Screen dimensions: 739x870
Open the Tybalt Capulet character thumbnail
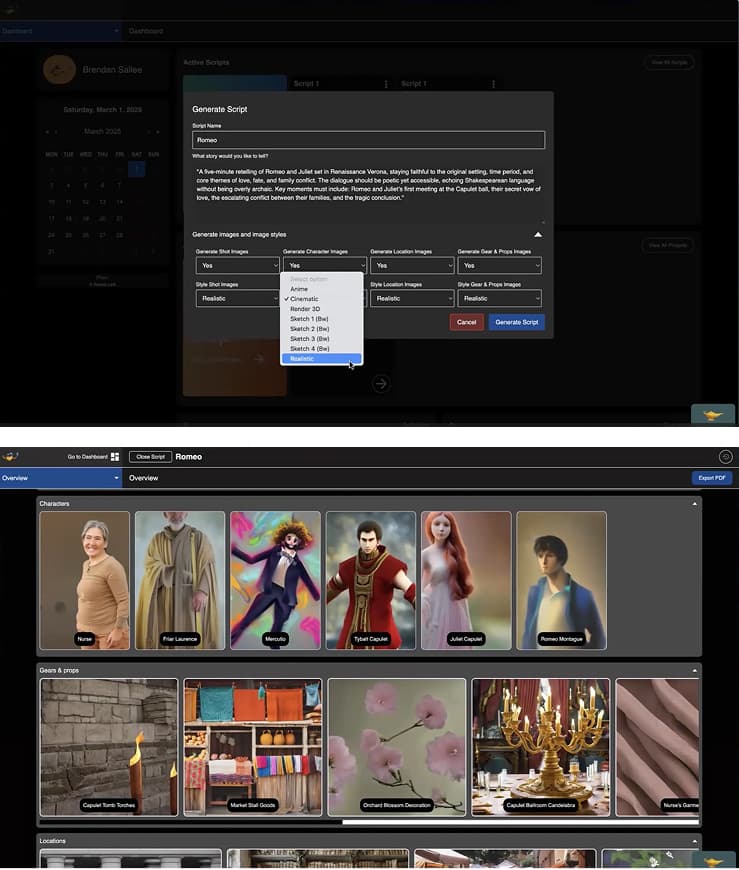(x=371, y=580)
